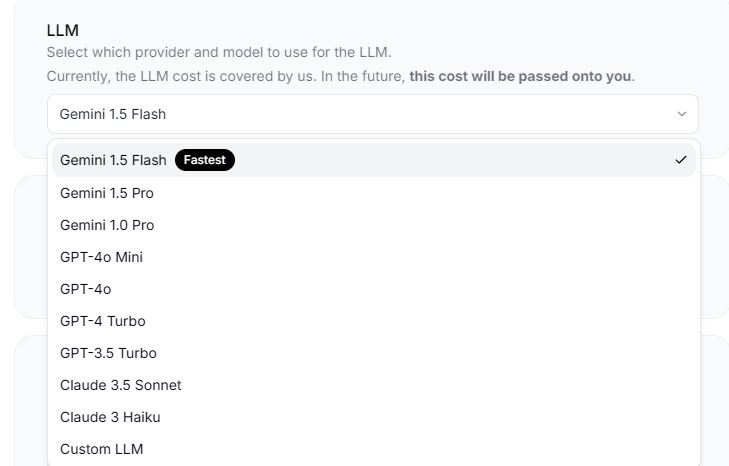
Task: Click the bold 'this cost will be passed onto you' text
Action: (x=521, y=76)
